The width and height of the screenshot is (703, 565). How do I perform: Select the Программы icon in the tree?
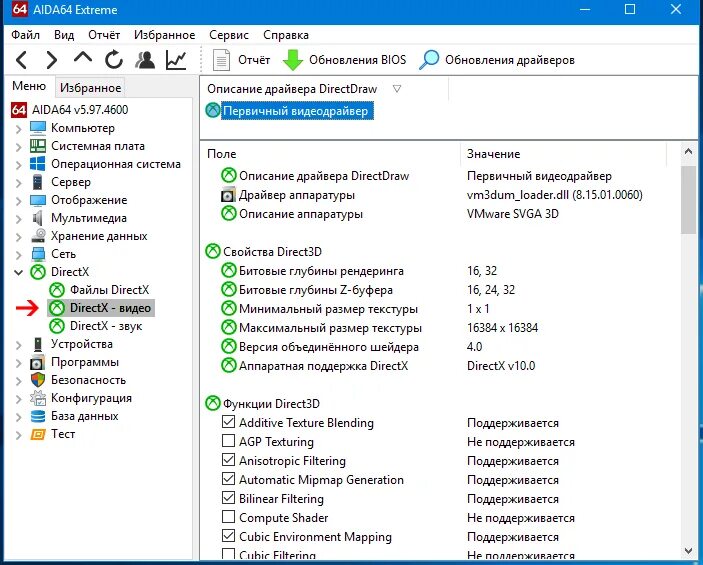click(38, 362)
